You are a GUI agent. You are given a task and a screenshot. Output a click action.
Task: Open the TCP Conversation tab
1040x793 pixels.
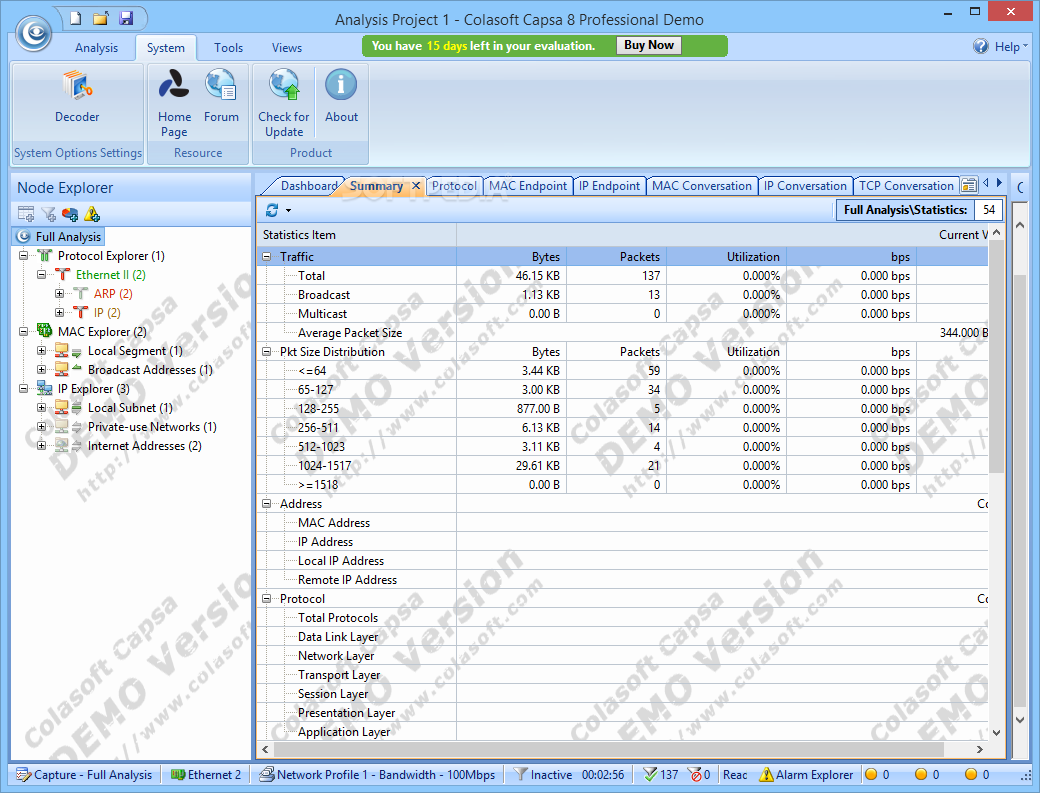[906, 186]
